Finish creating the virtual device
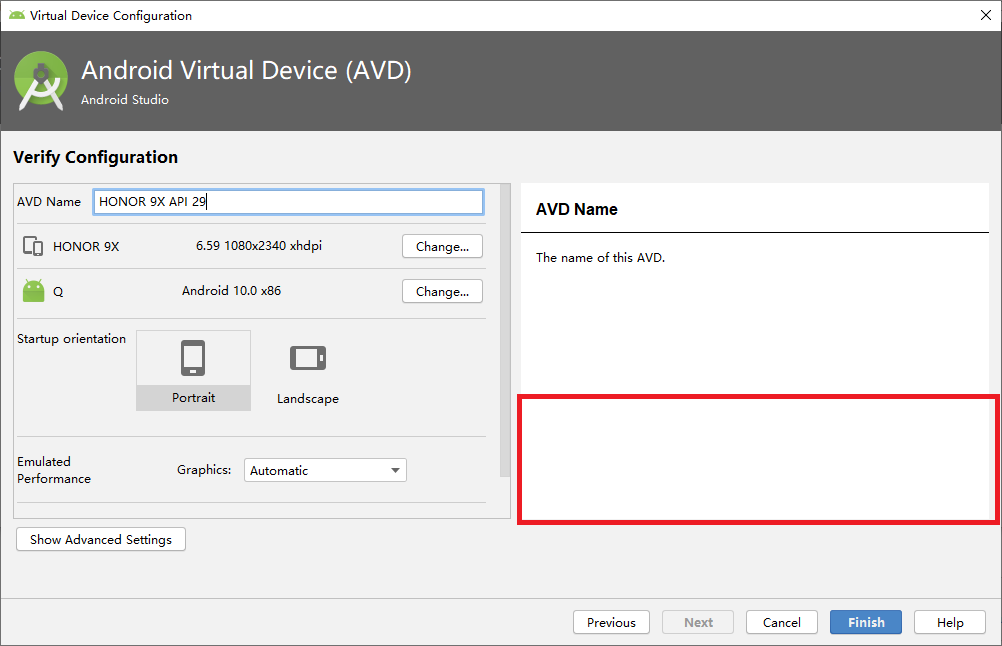The height and width of the screenshot is (646, 1002). pos(866,622)
